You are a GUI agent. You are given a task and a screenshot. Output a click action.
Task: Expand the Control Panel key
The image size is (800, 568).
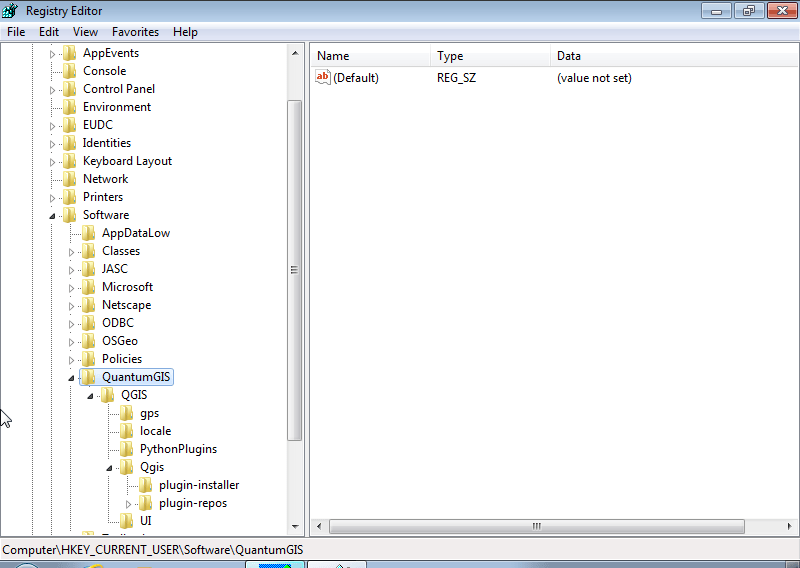click(x=52, y=90)
